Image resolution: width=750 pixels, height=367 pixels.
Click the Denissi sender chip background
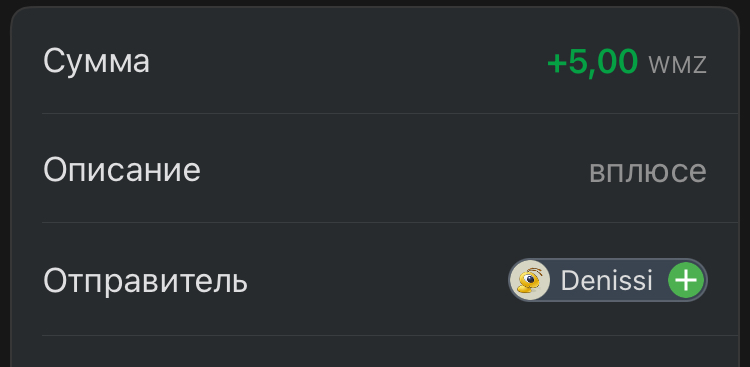[x=607, y=280]
